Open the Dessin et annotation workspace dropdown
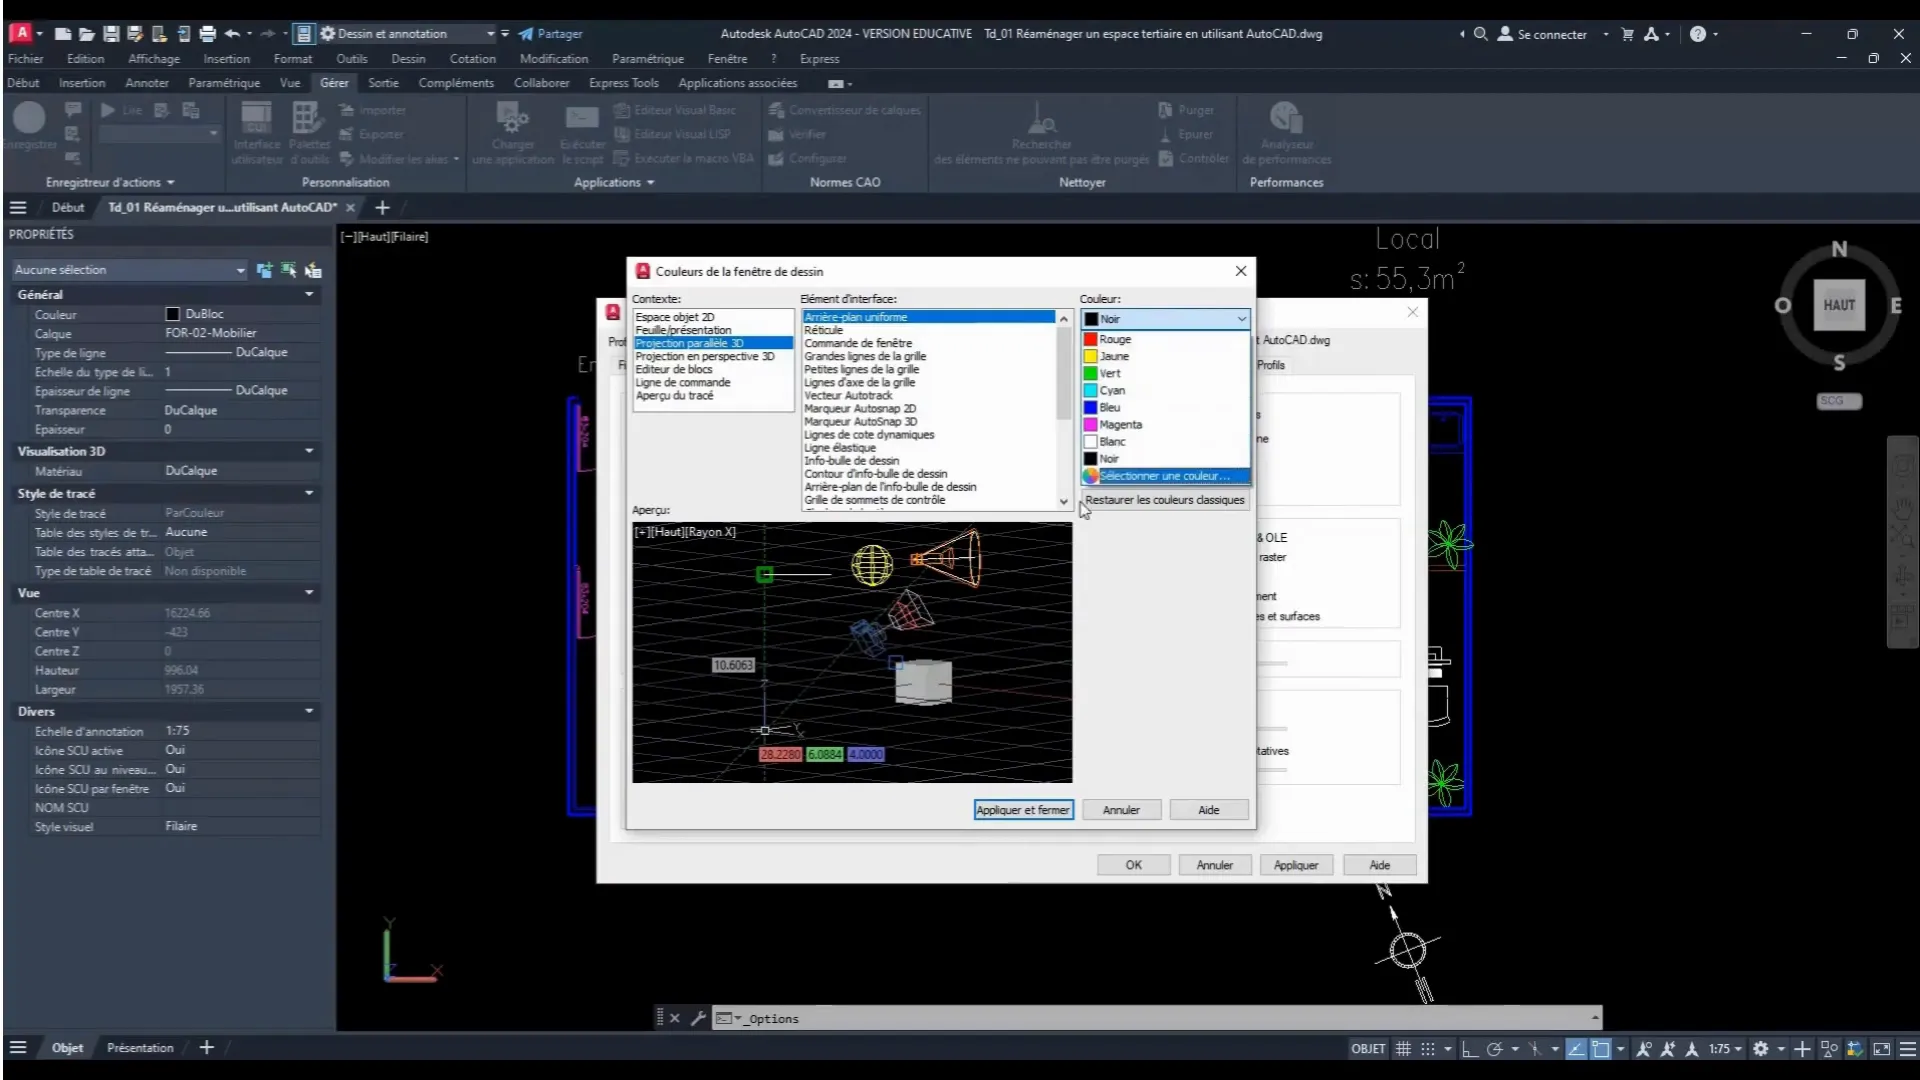 408,34
